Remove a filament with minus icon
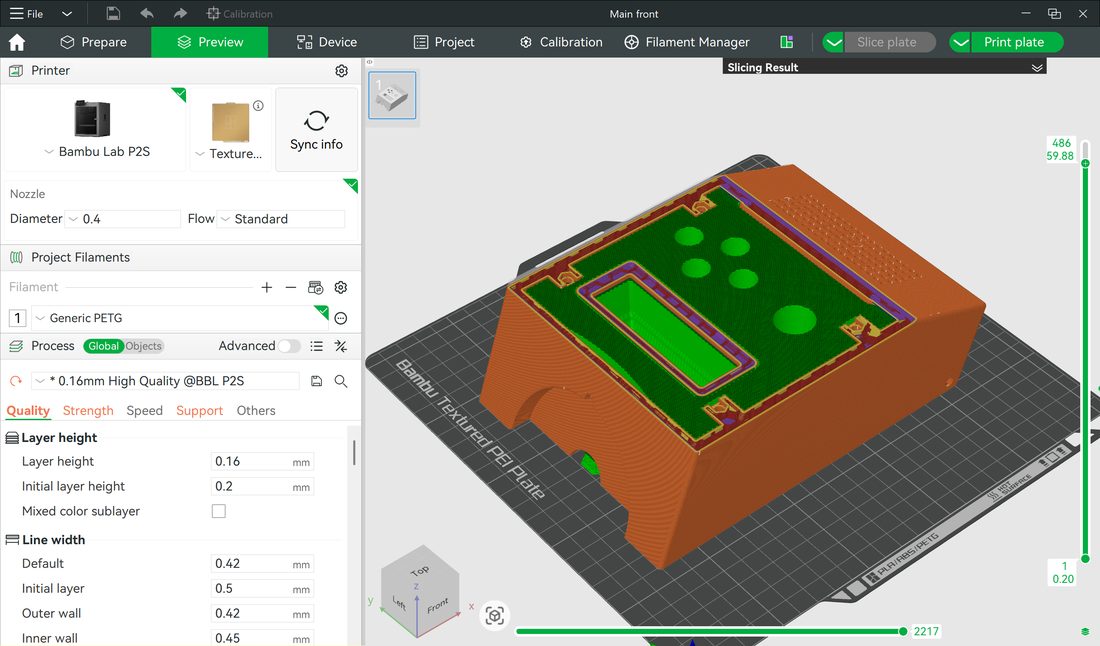The height and width of the screenshot is (646, 1100). (290, 287)
